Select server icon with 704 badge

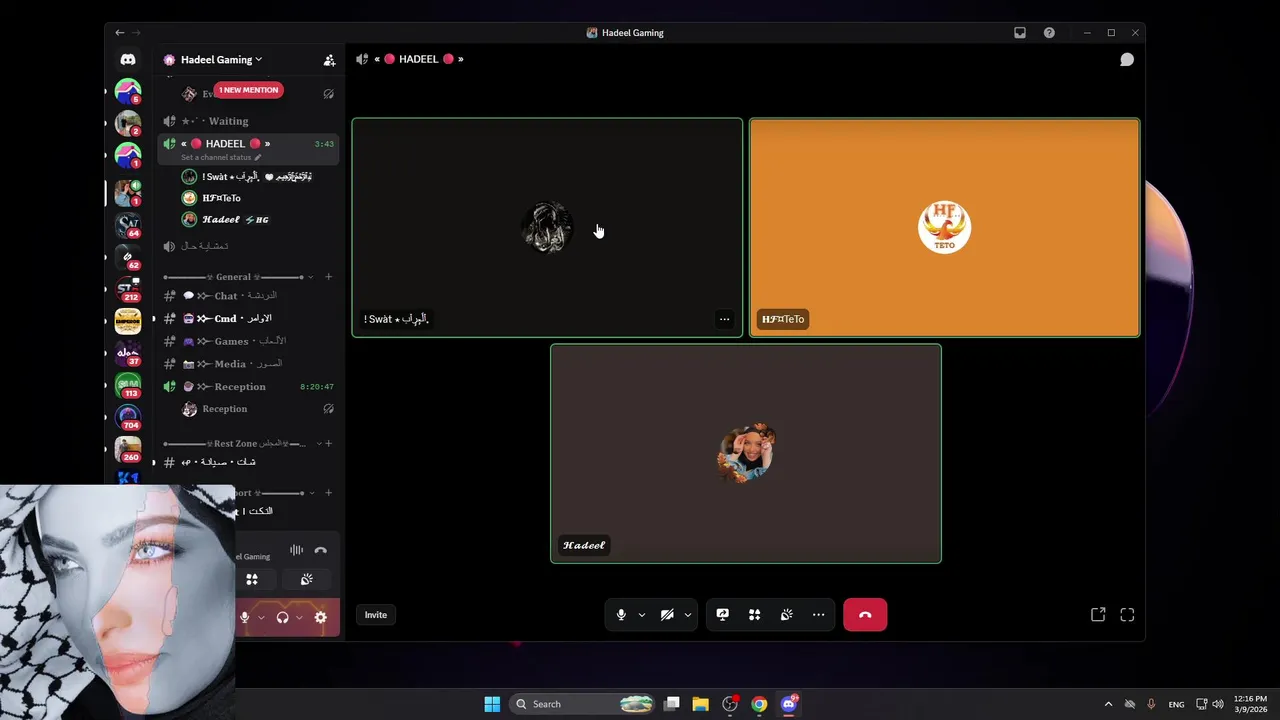(128, 417)
